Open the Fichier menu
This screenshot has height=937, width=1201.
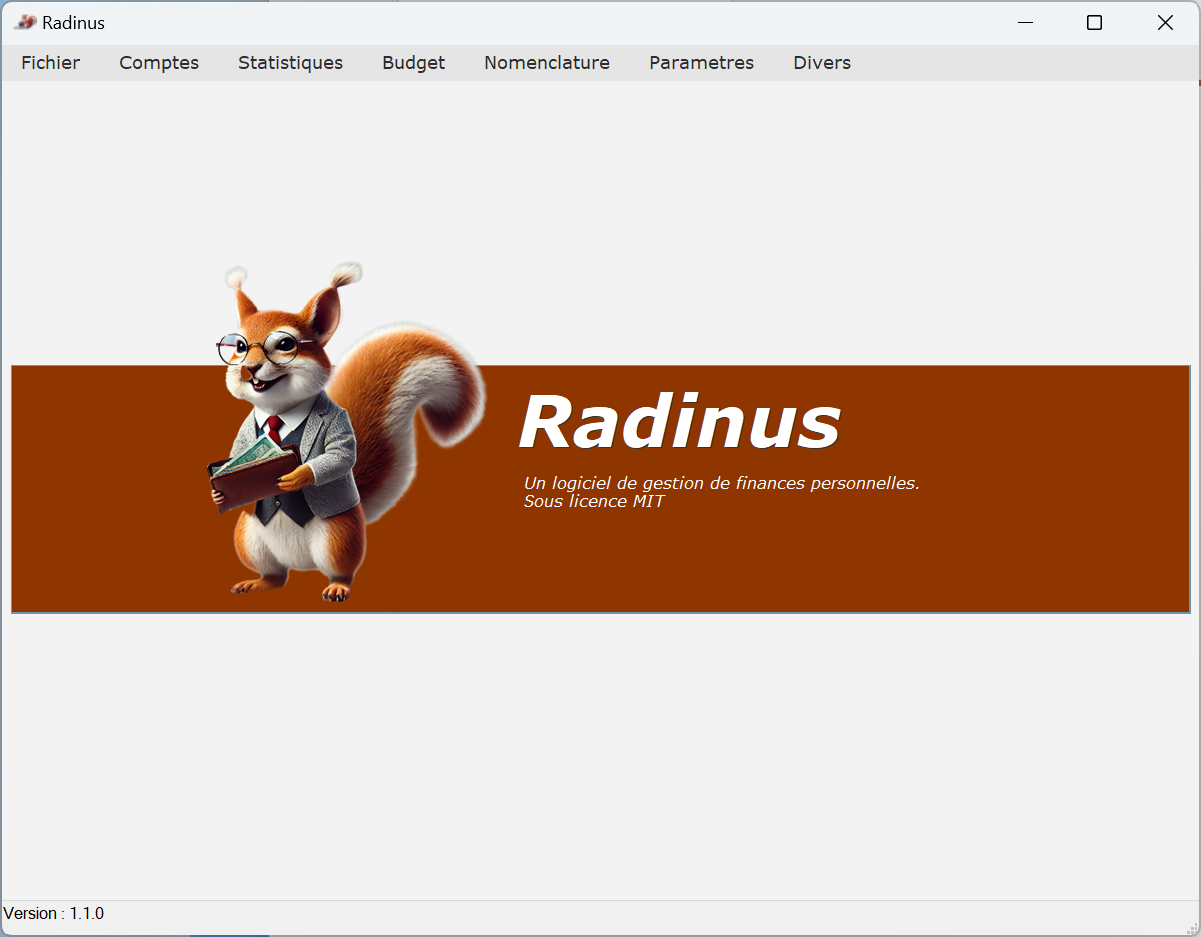click(50, 62)
